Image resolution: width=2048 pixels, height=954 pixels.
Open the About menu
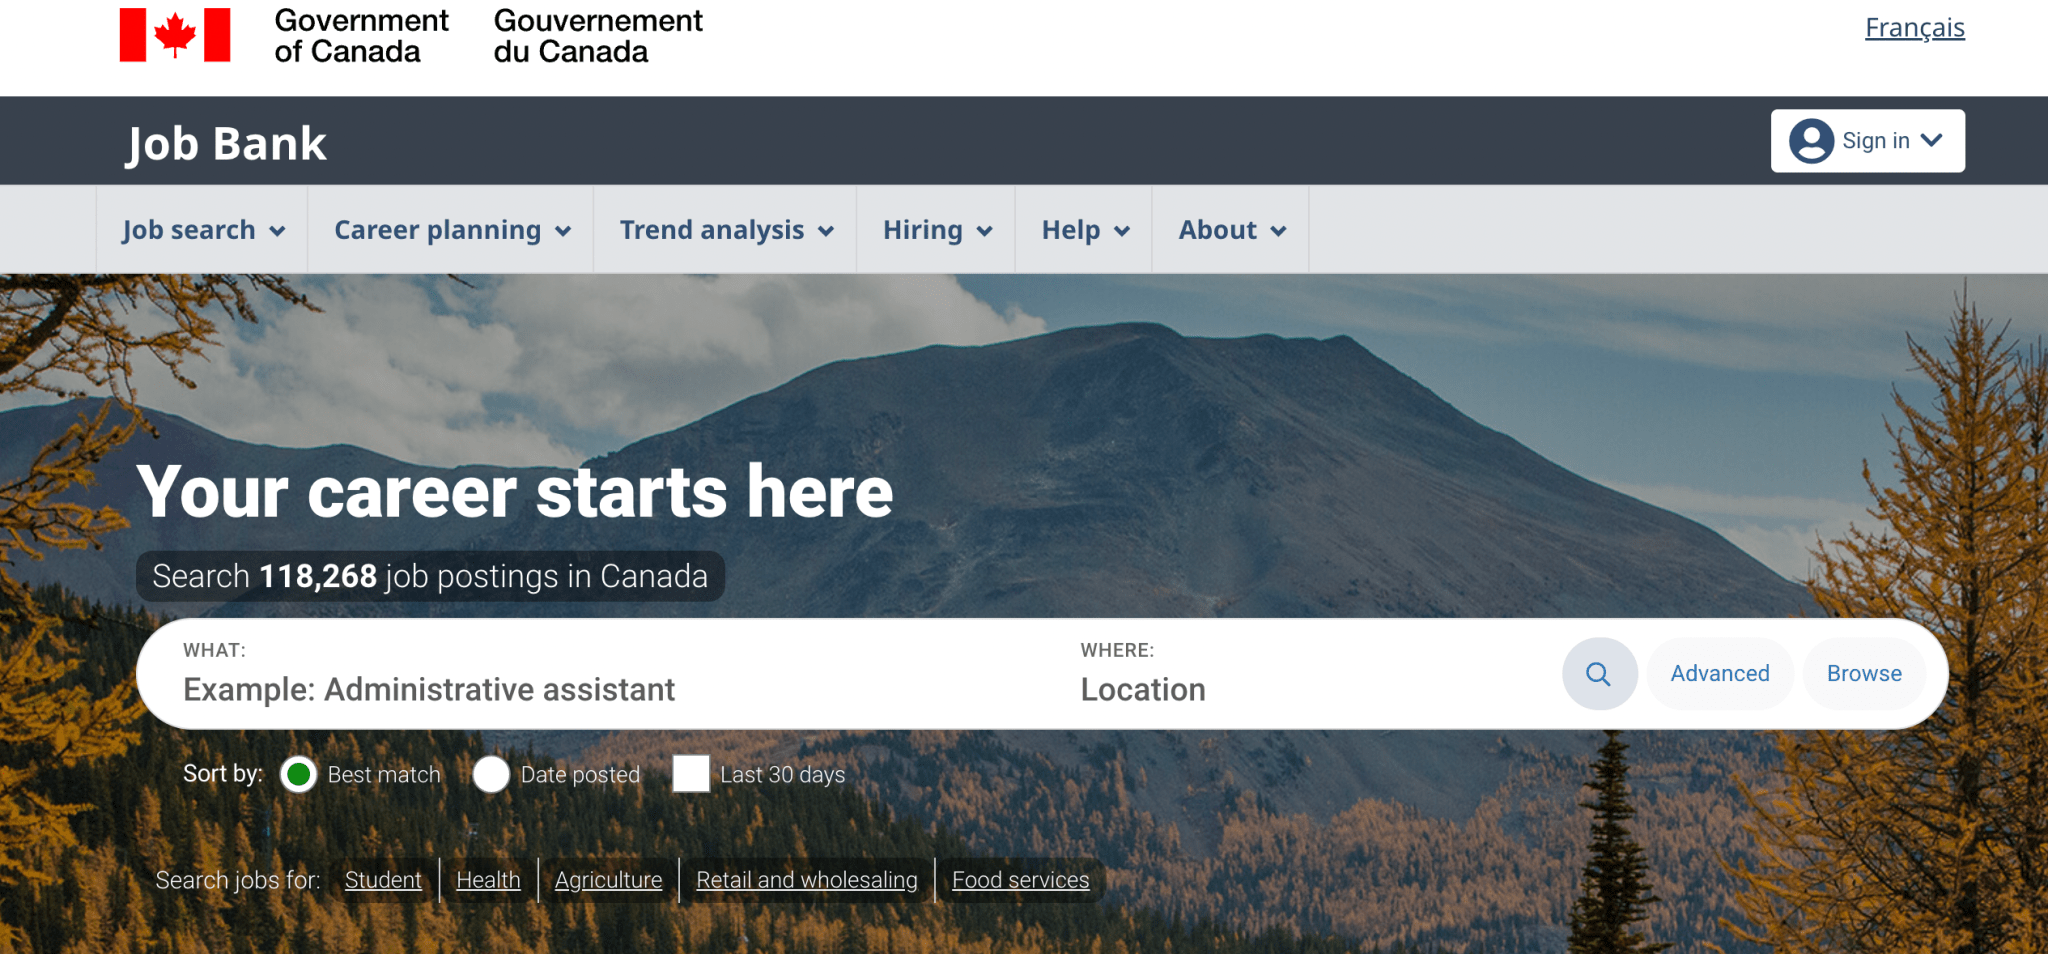click(1218, 230)
